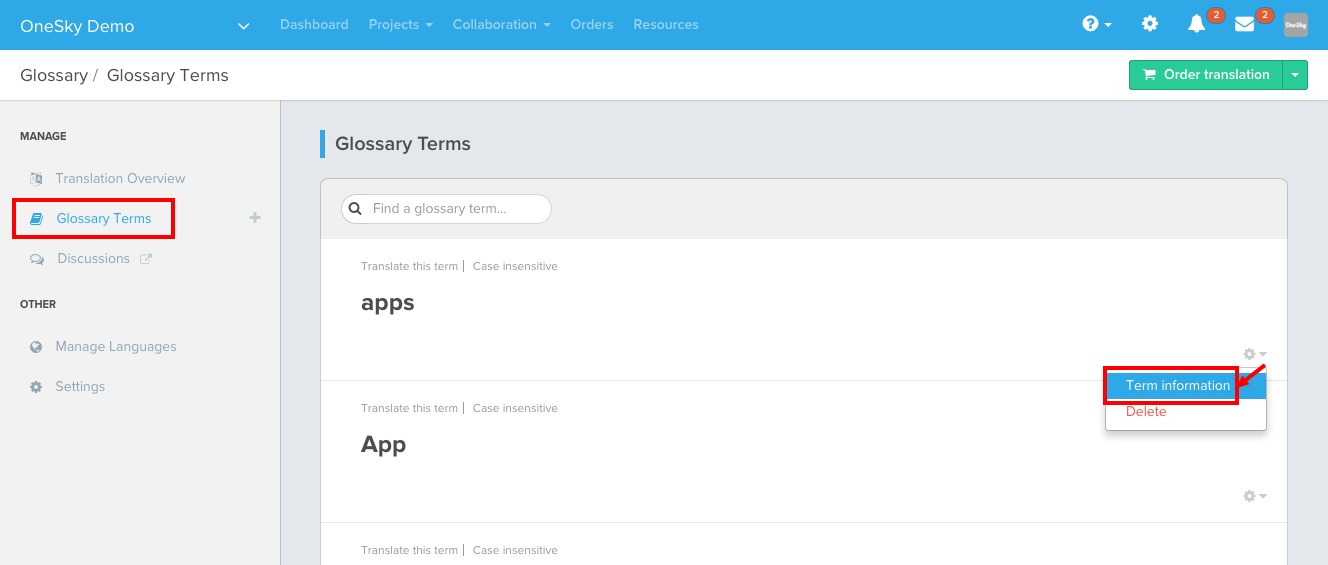1328x565 pixels.
Task: Click OneSky Demo title in header
Action: coord(77,26)
